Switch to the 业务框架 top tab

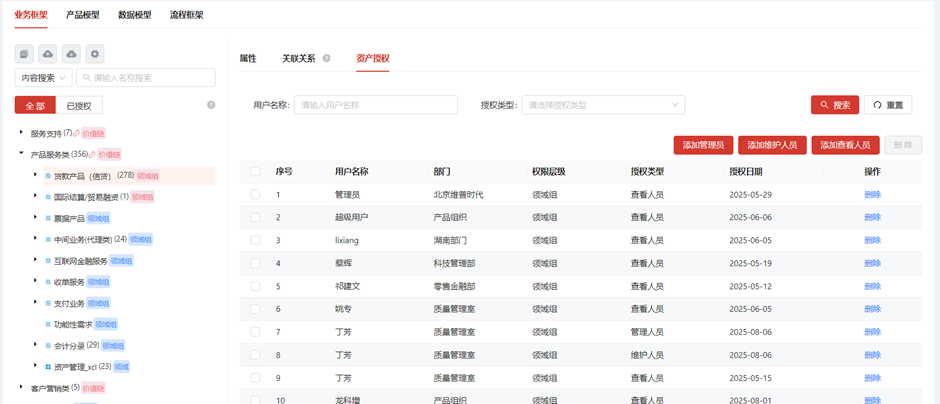coord(31,15)
